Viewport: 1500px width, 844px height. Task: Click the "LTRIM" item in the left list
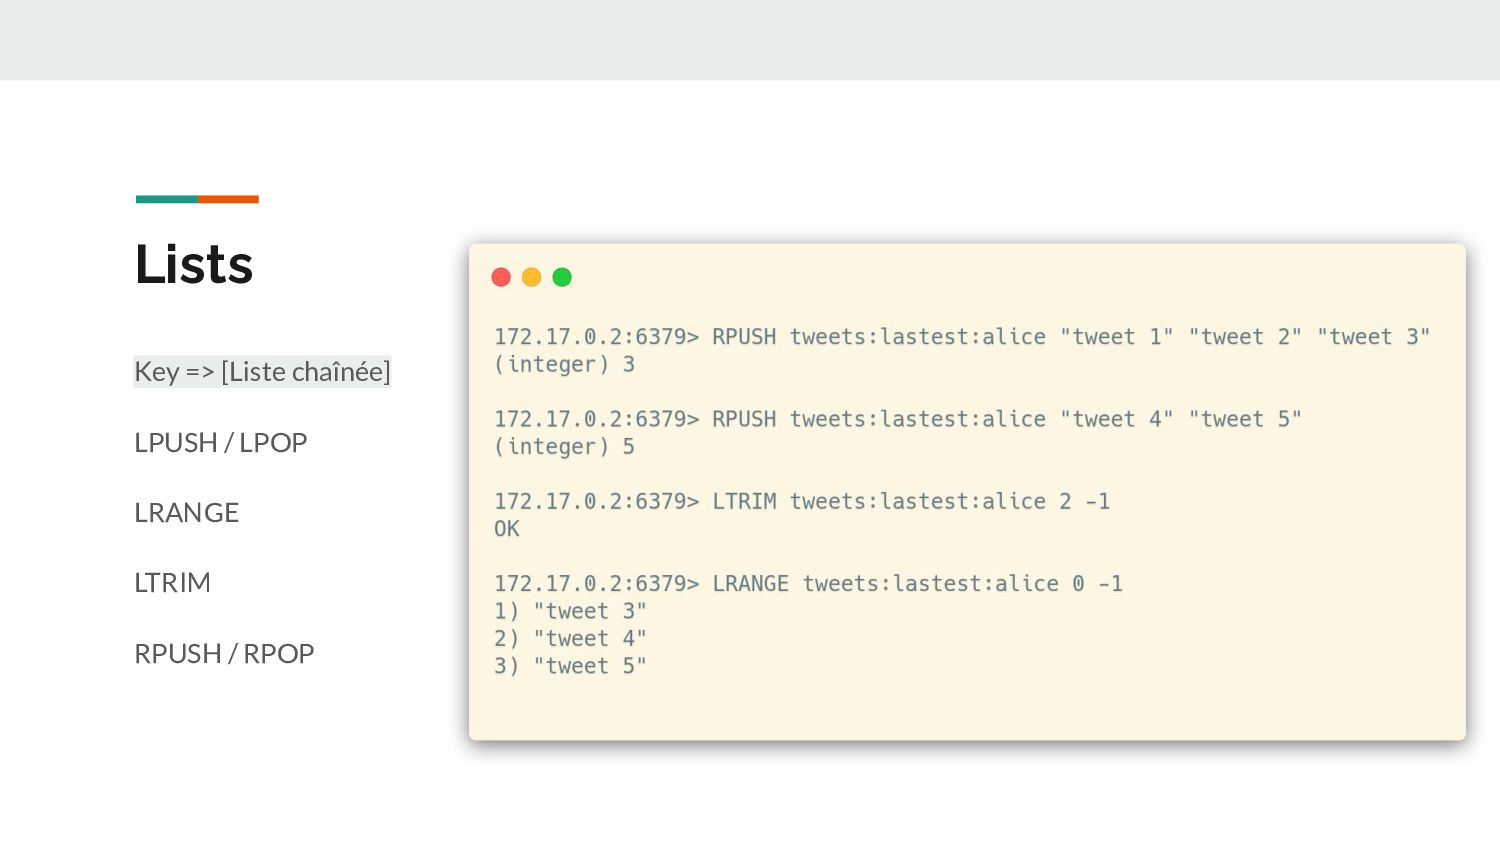point(173,583)
